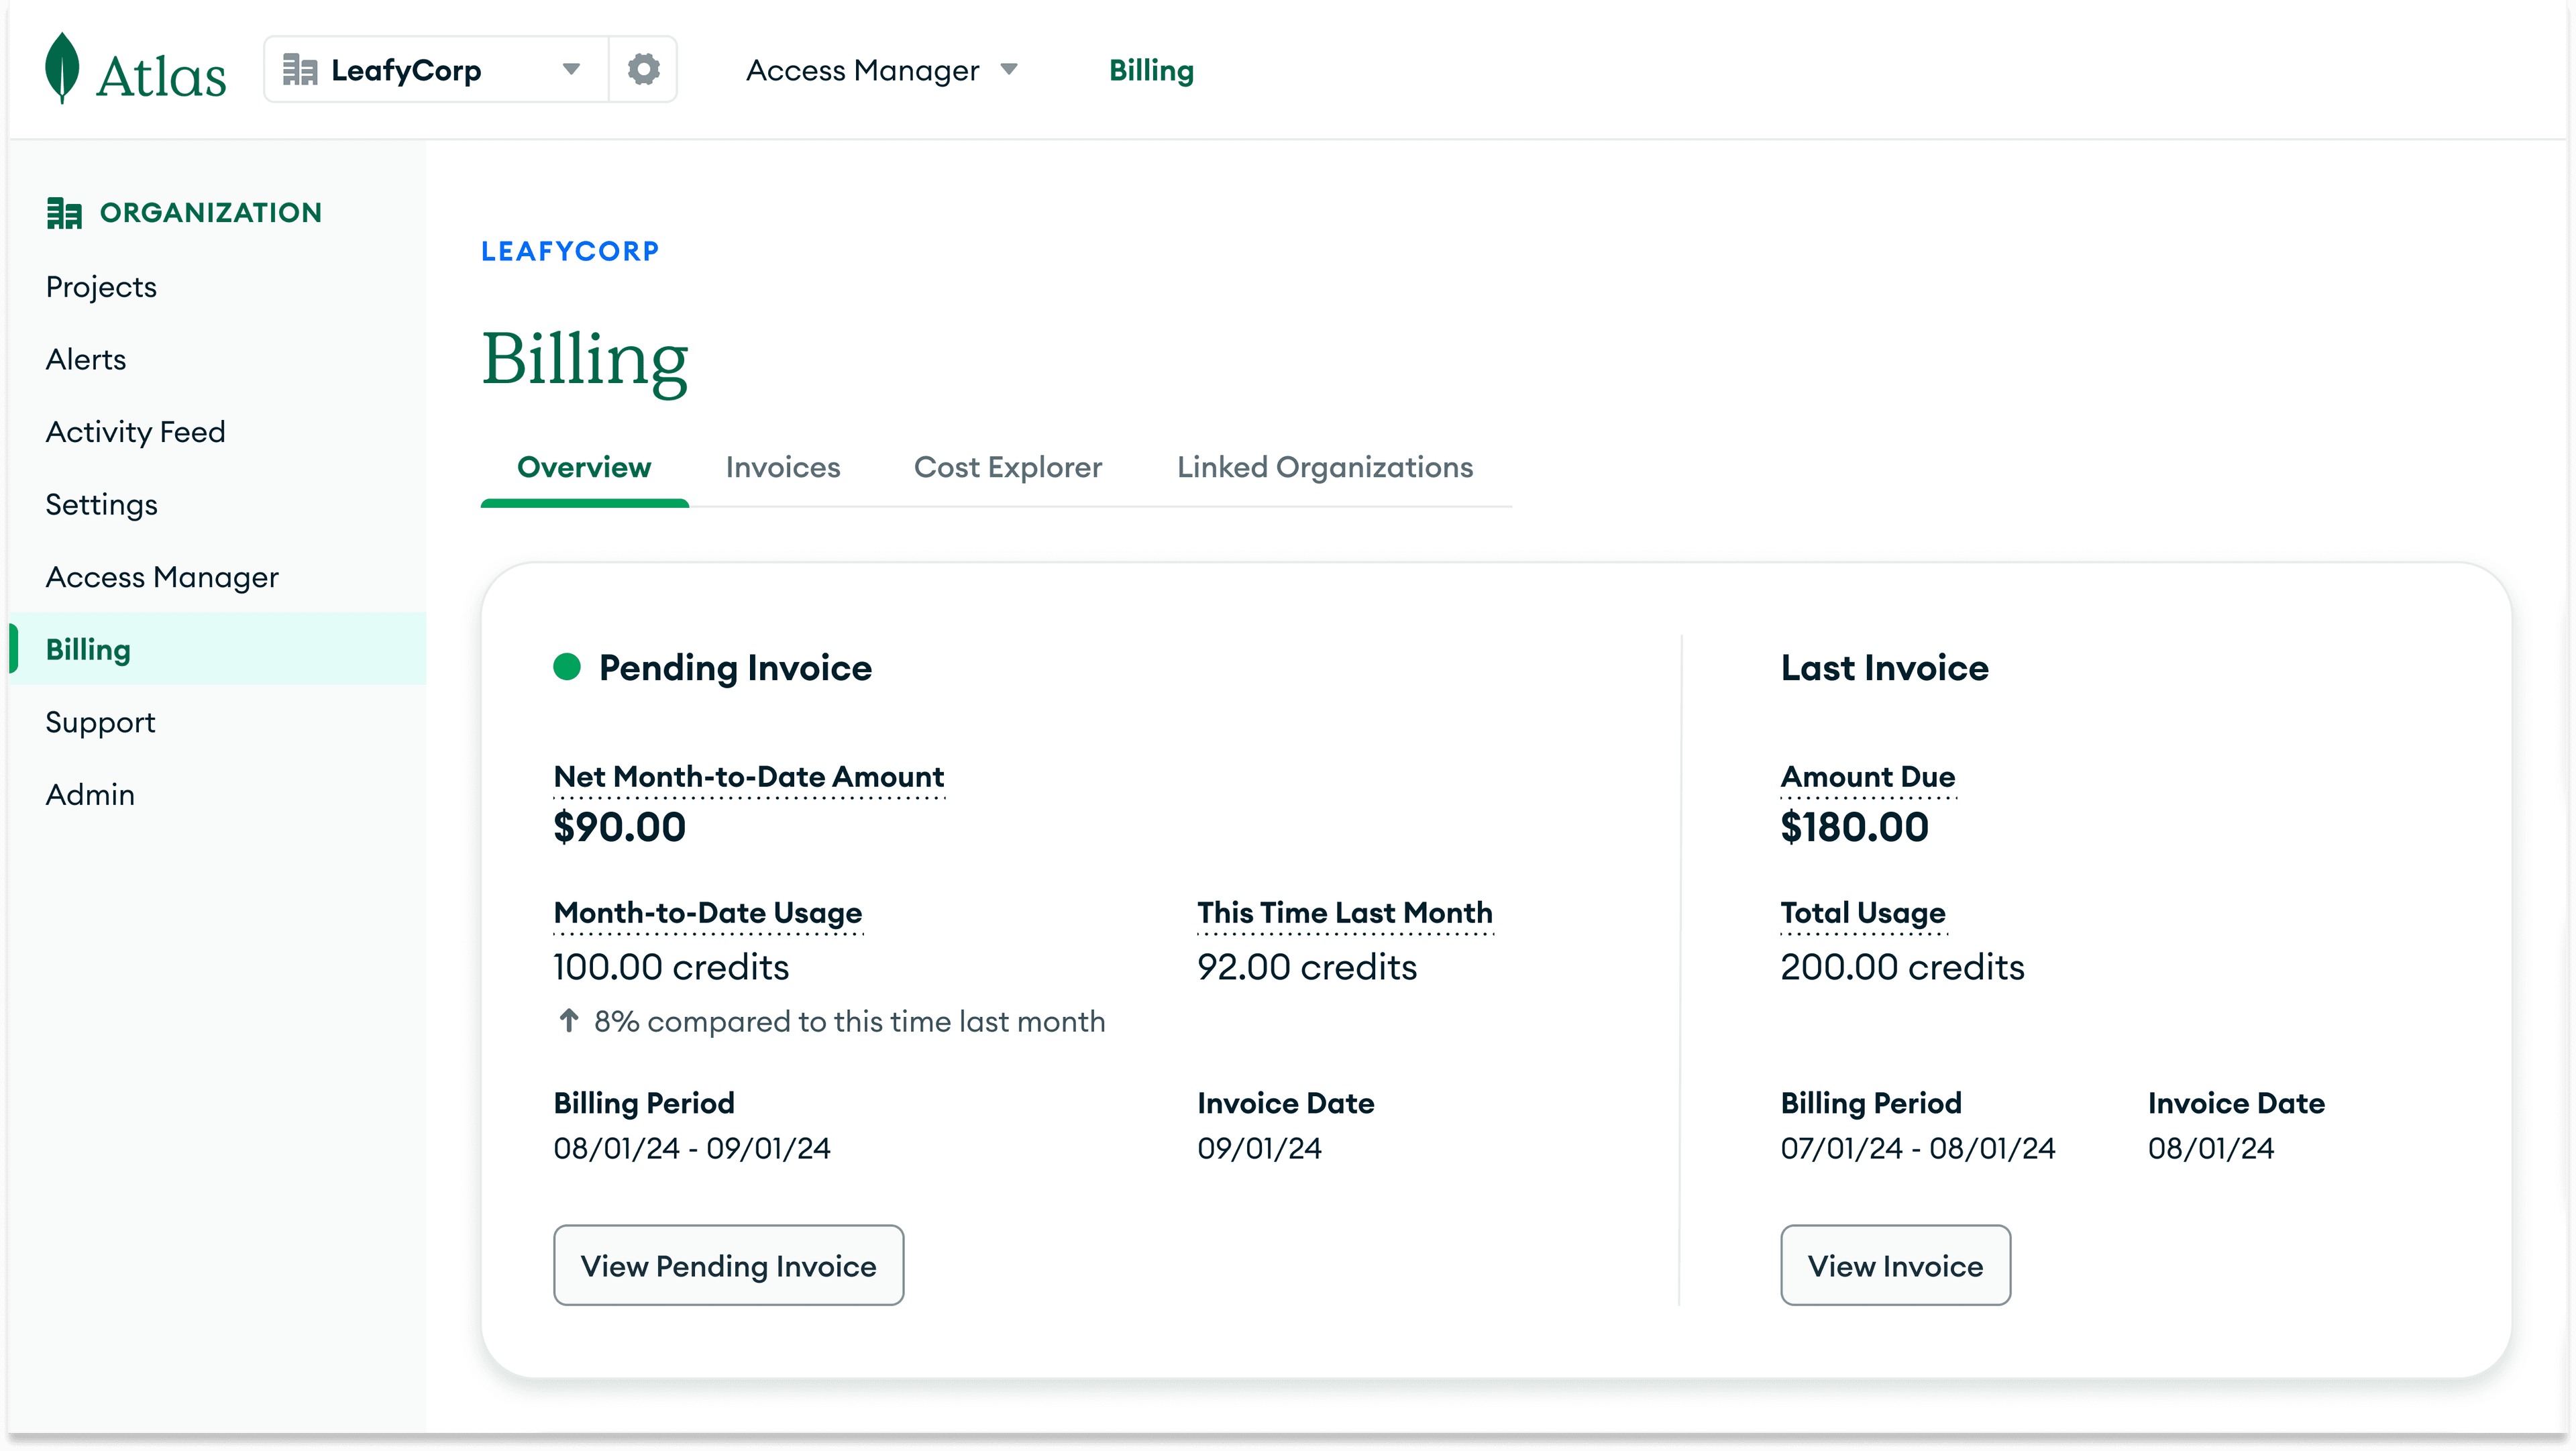Image resolution: width=2576 pixels, height=1451 pixels.
Task: Click Net Month-to-Date Amount label
Action: point(748,776)
